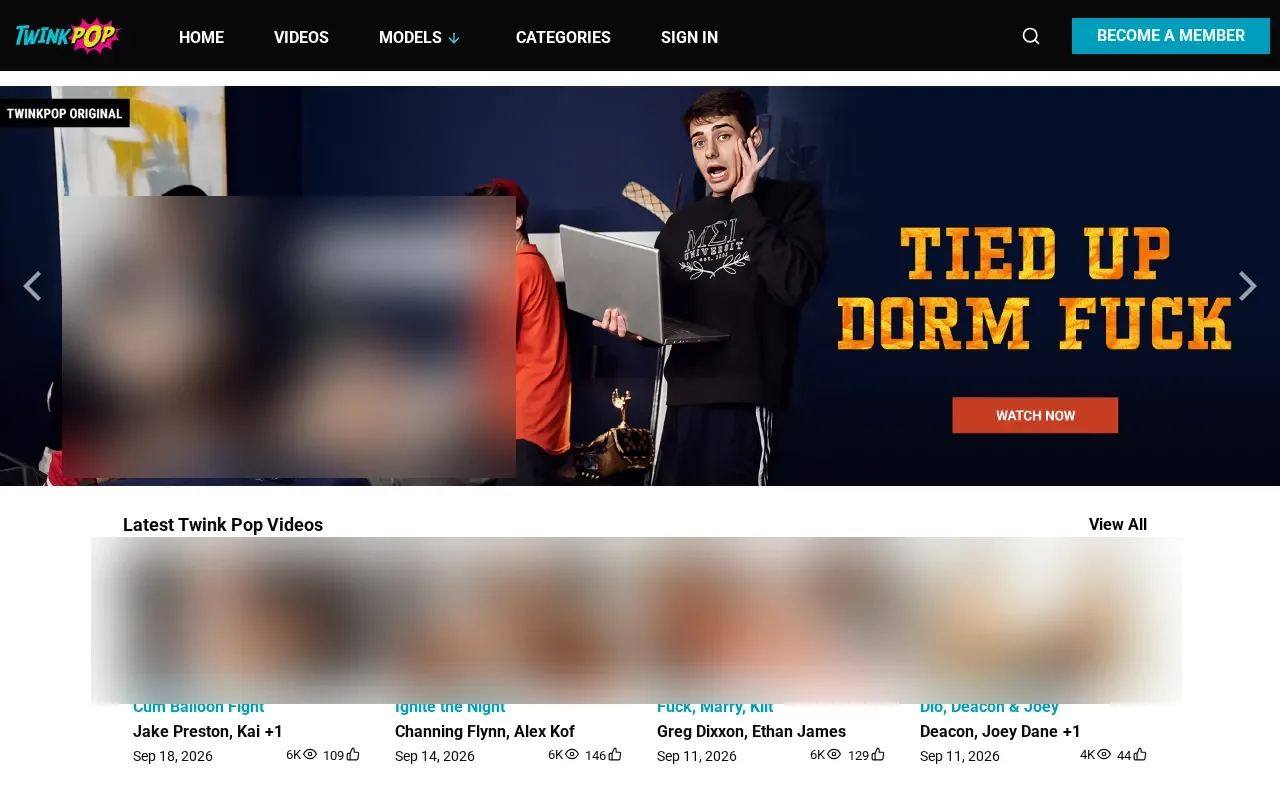Click the Watch Now banner button
1280x800 pixels.
point(1035,415)
